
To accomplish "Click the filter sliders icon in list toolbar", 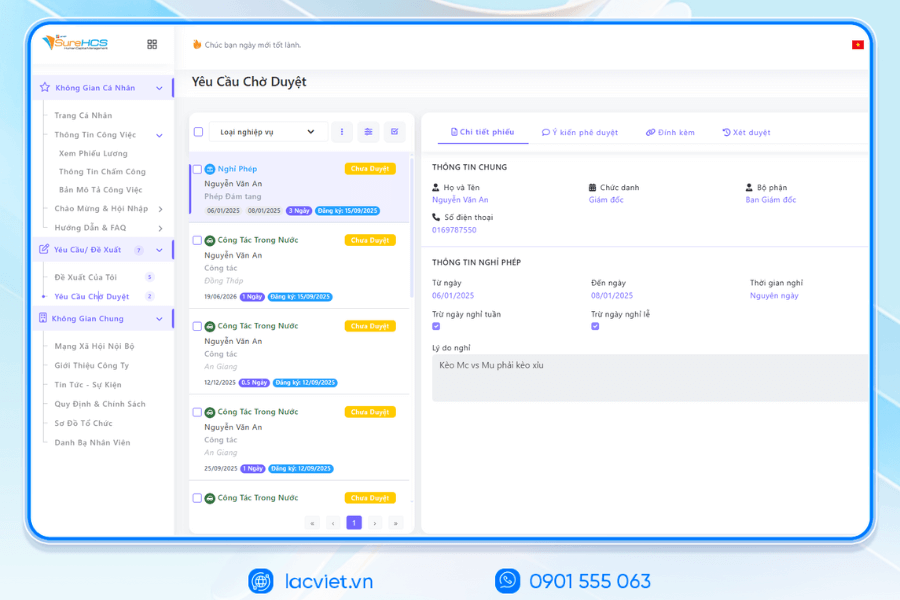I will click(x=368, y=132).
